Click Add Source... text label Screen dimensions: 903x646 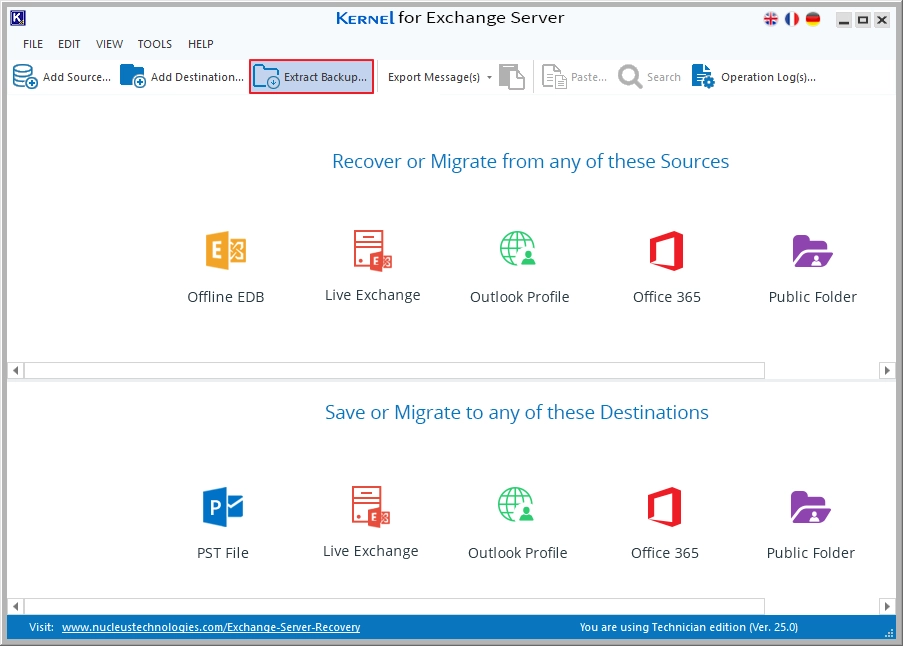(x=77, y=77)
